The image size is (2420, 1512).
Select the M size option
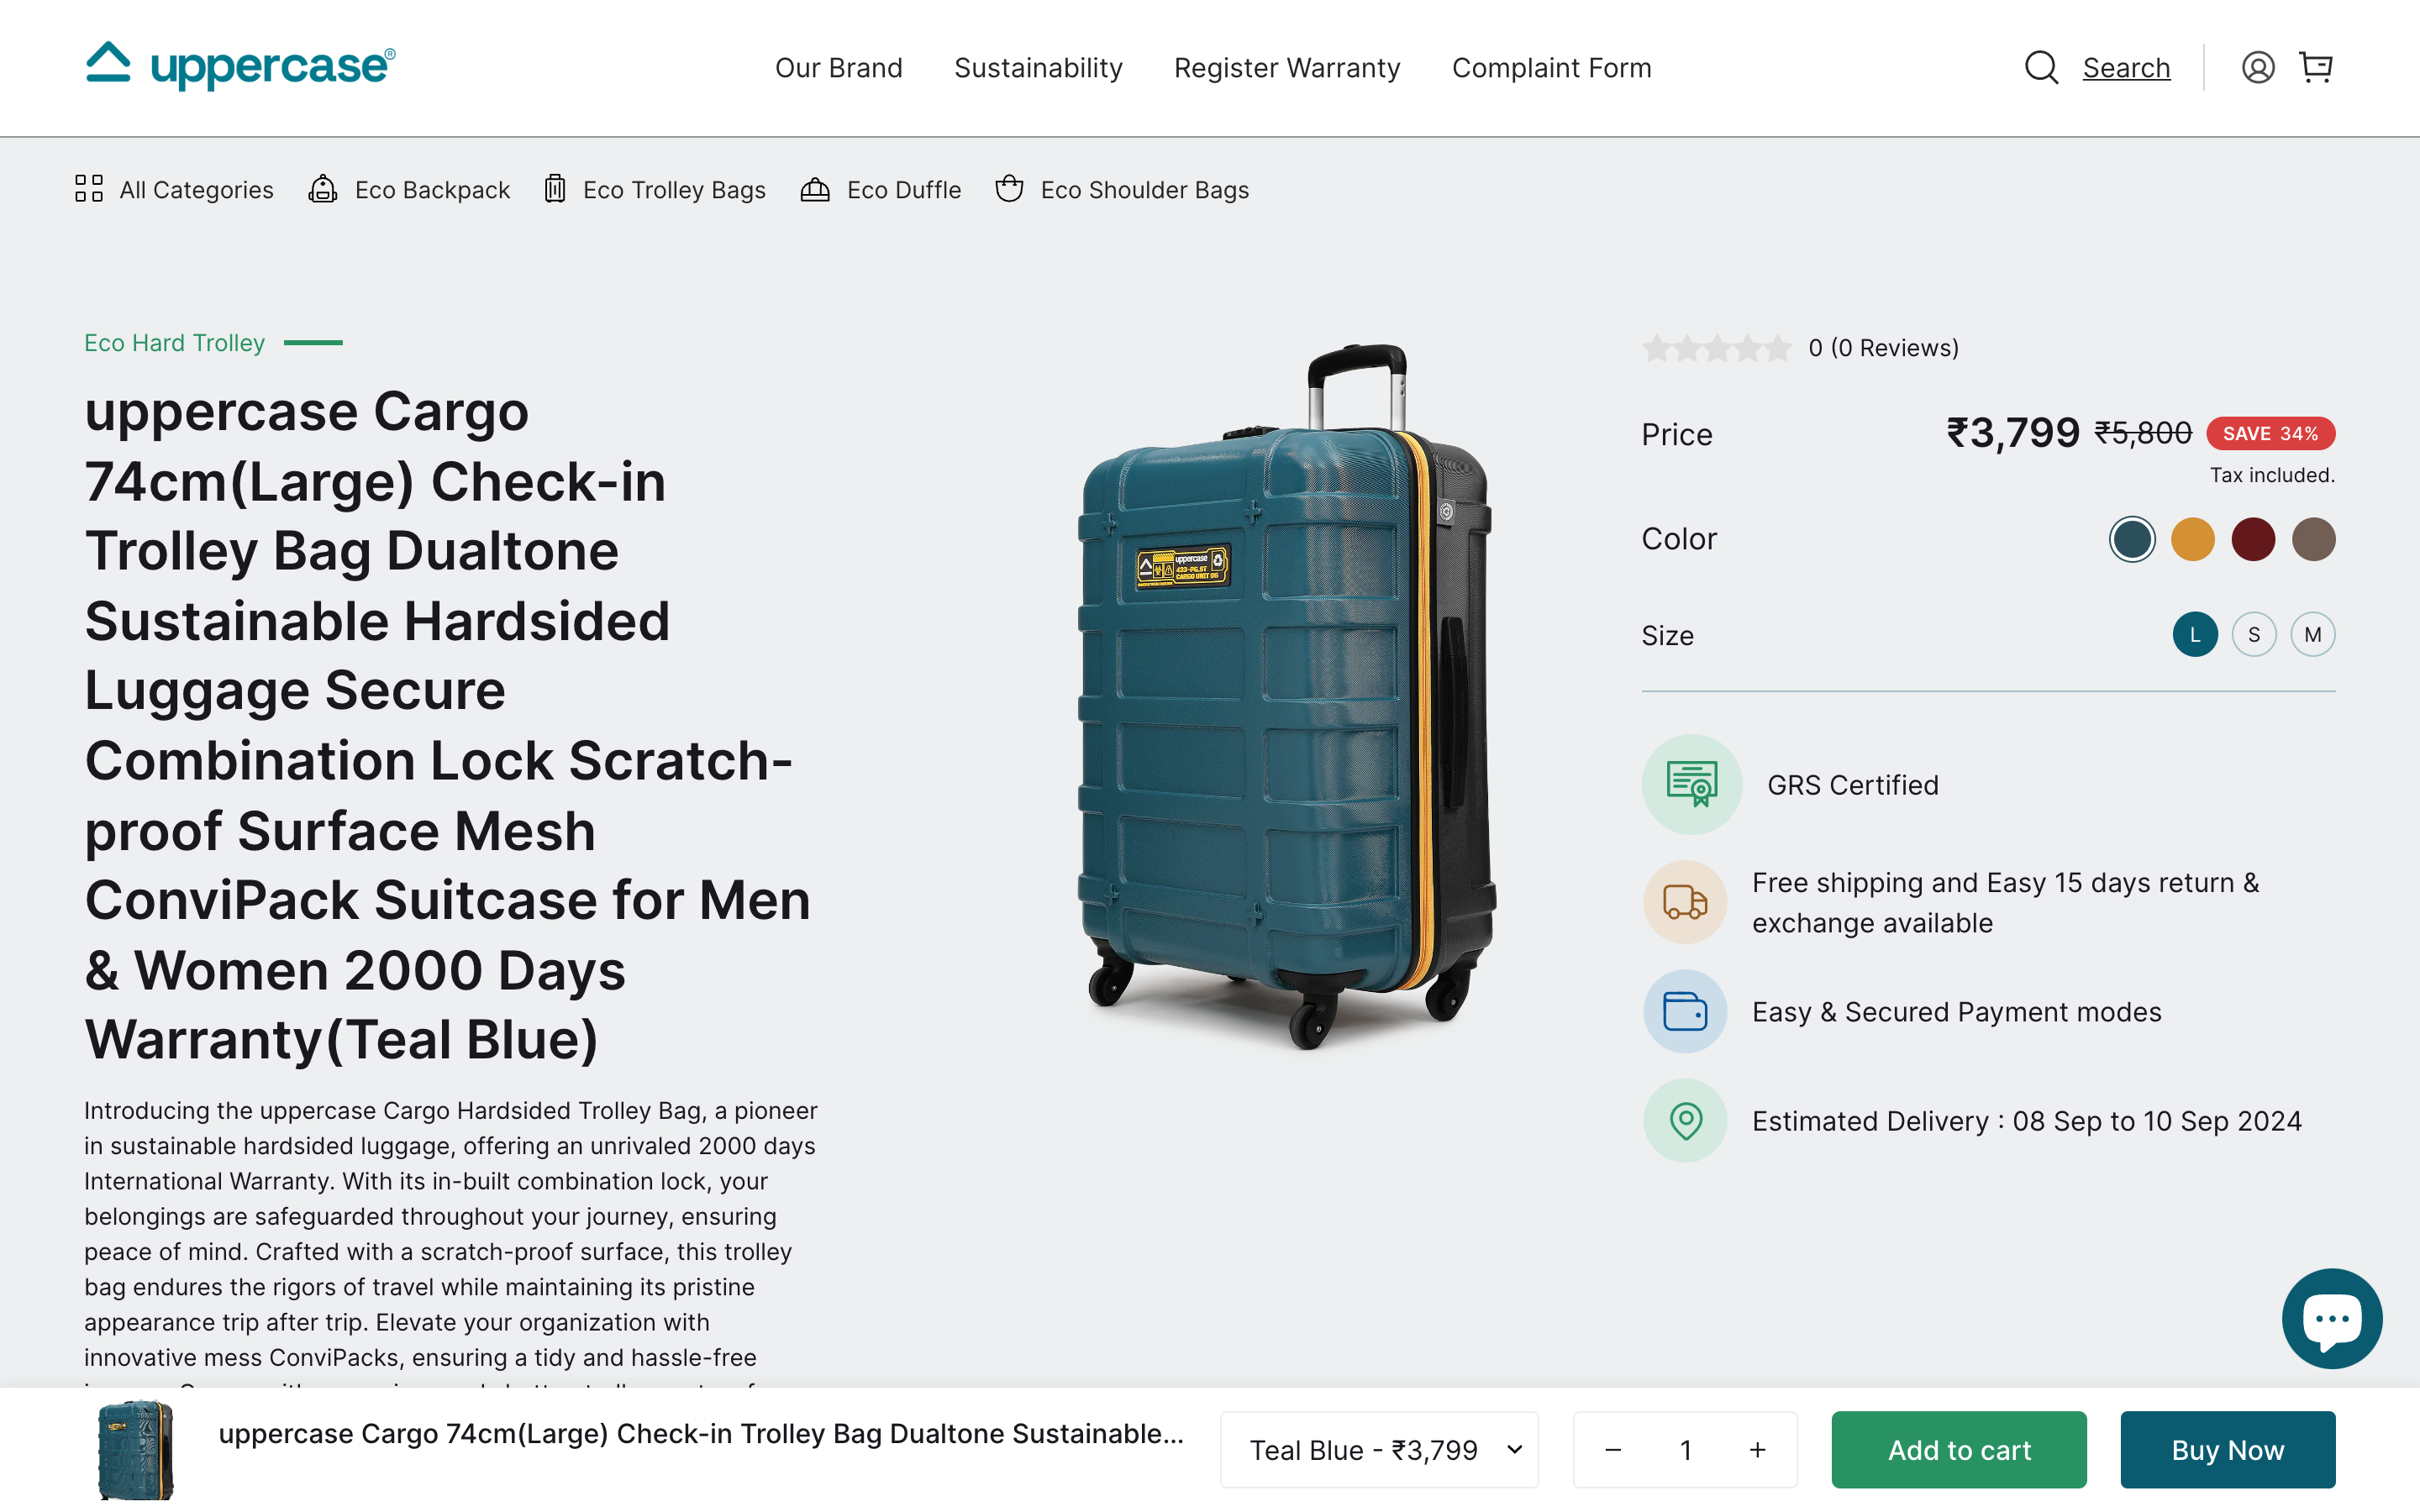click(2312, 634)
